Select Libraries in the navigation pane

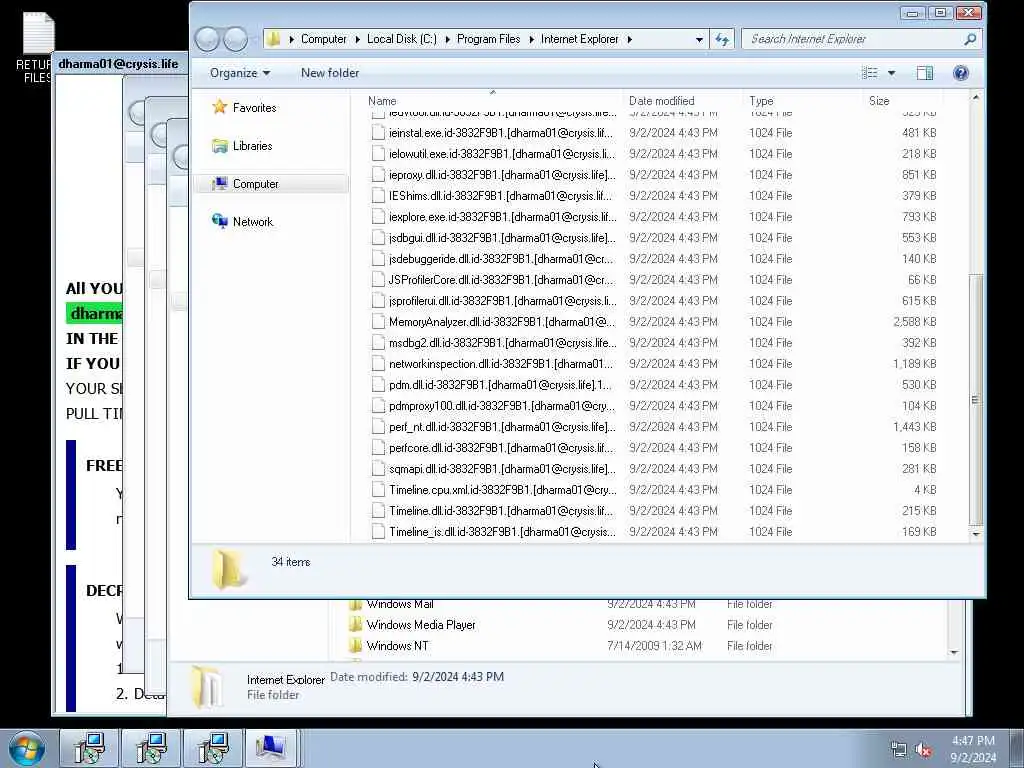click(x=252, y=146)
